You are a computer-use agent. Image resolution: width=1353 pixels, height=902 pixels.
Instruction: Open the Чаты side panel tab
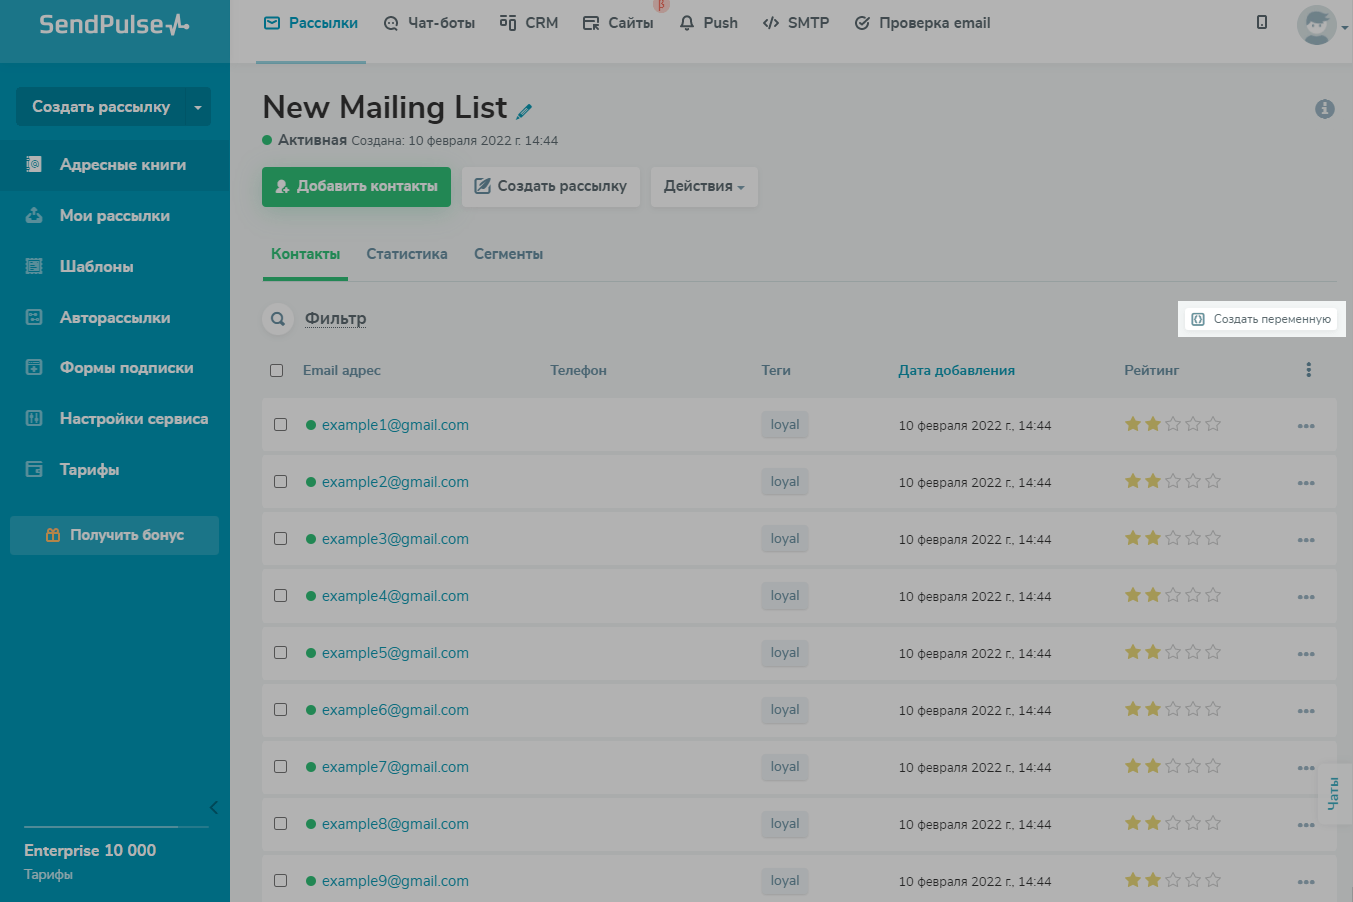pyautogui.click(x=1332, y=794)
